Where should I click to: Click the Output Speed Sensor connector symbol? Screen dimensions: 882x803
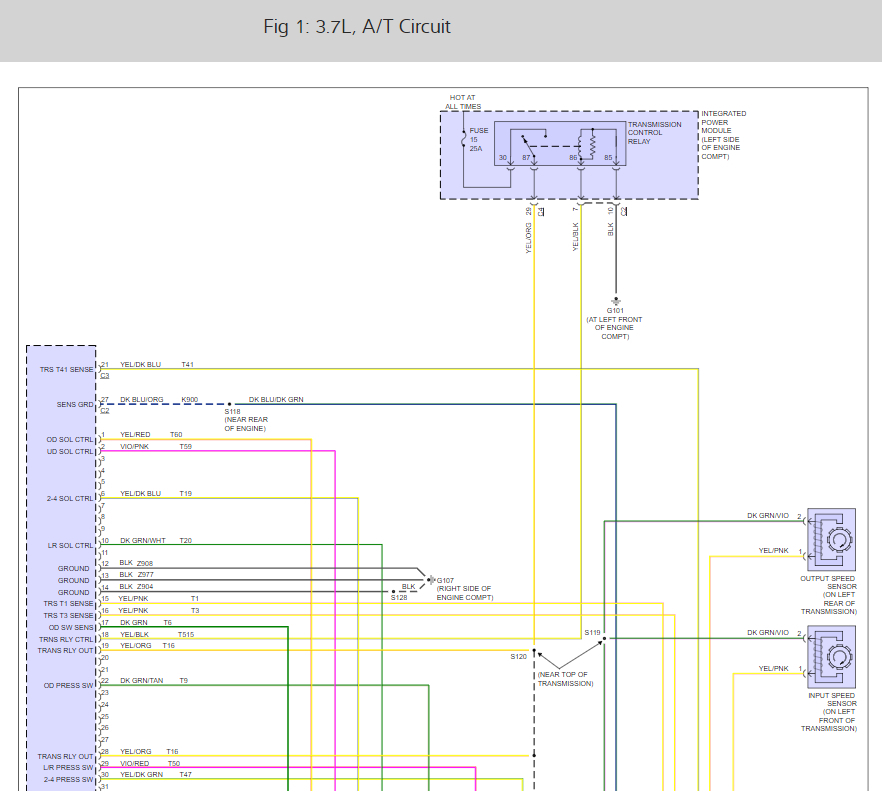coord(832,539)
